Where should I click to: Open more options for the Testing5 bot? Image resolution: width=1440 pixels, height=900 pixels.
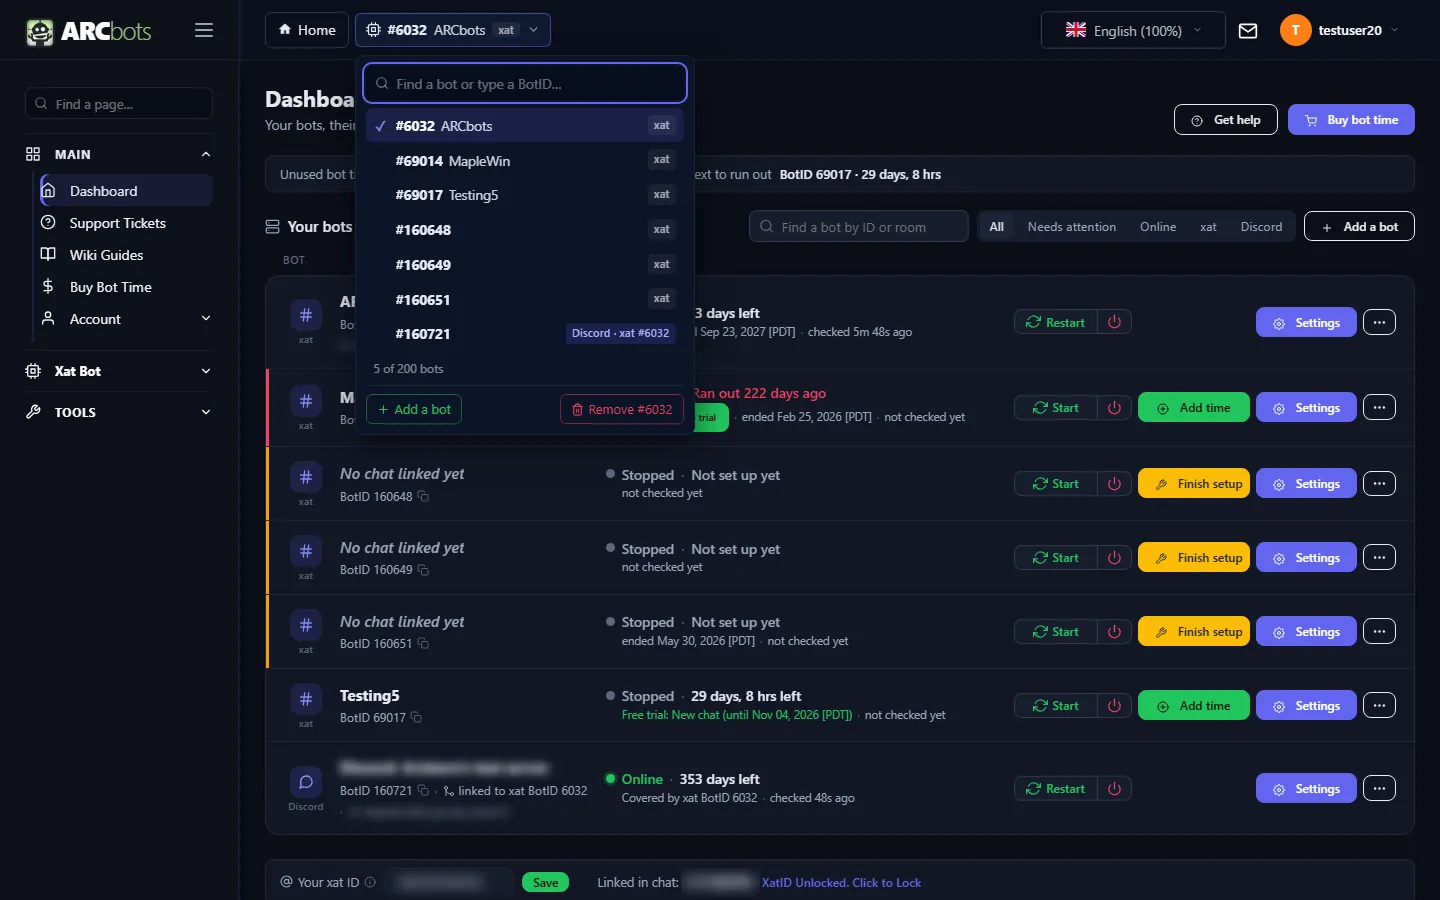coord(1379,706)
